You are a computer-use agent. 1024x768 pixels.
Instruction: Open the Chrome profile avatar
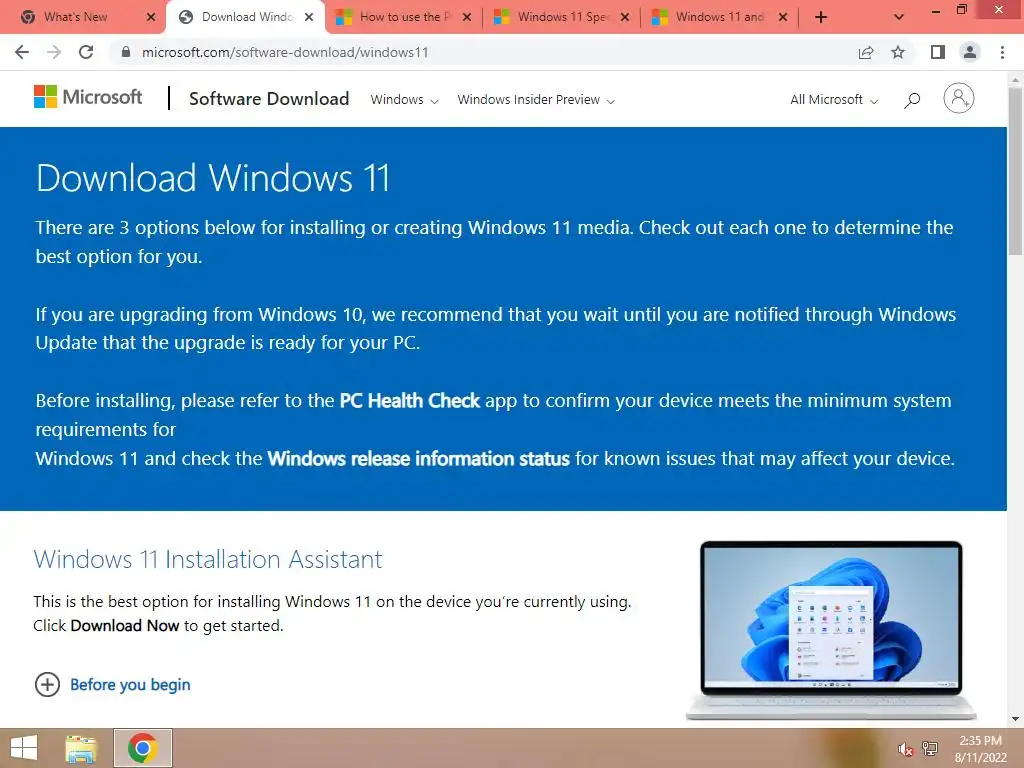(970, 52)
